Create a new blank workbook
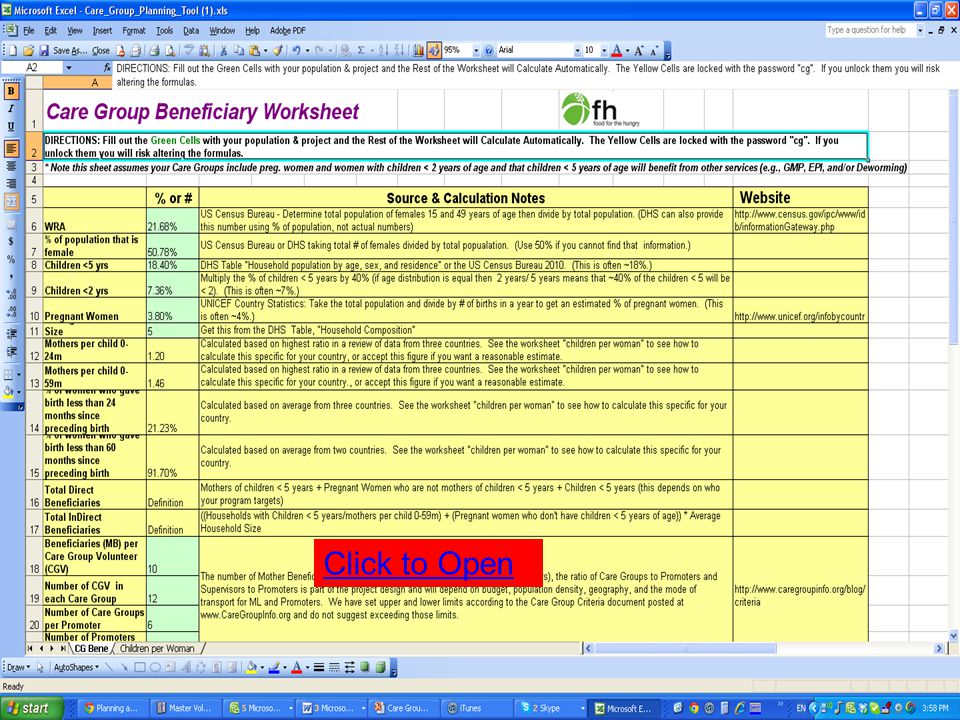Image resolution: width=960 pixels, height=720 pixels. point(13,50)
